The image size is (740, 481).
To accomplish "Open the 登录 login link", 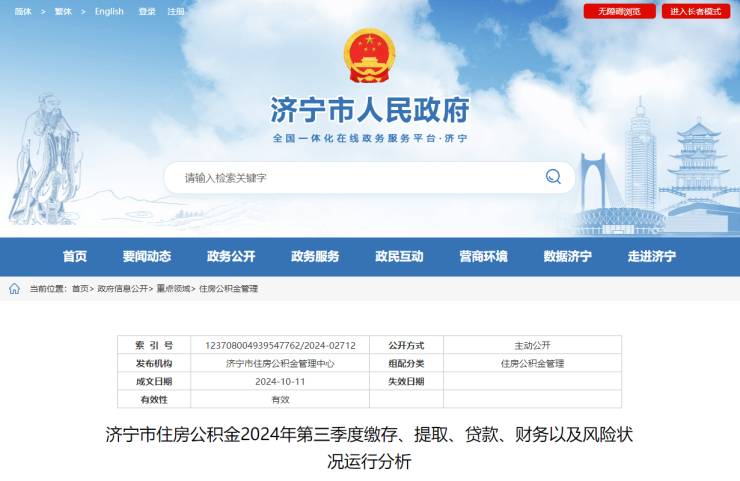I will (147, 12).
